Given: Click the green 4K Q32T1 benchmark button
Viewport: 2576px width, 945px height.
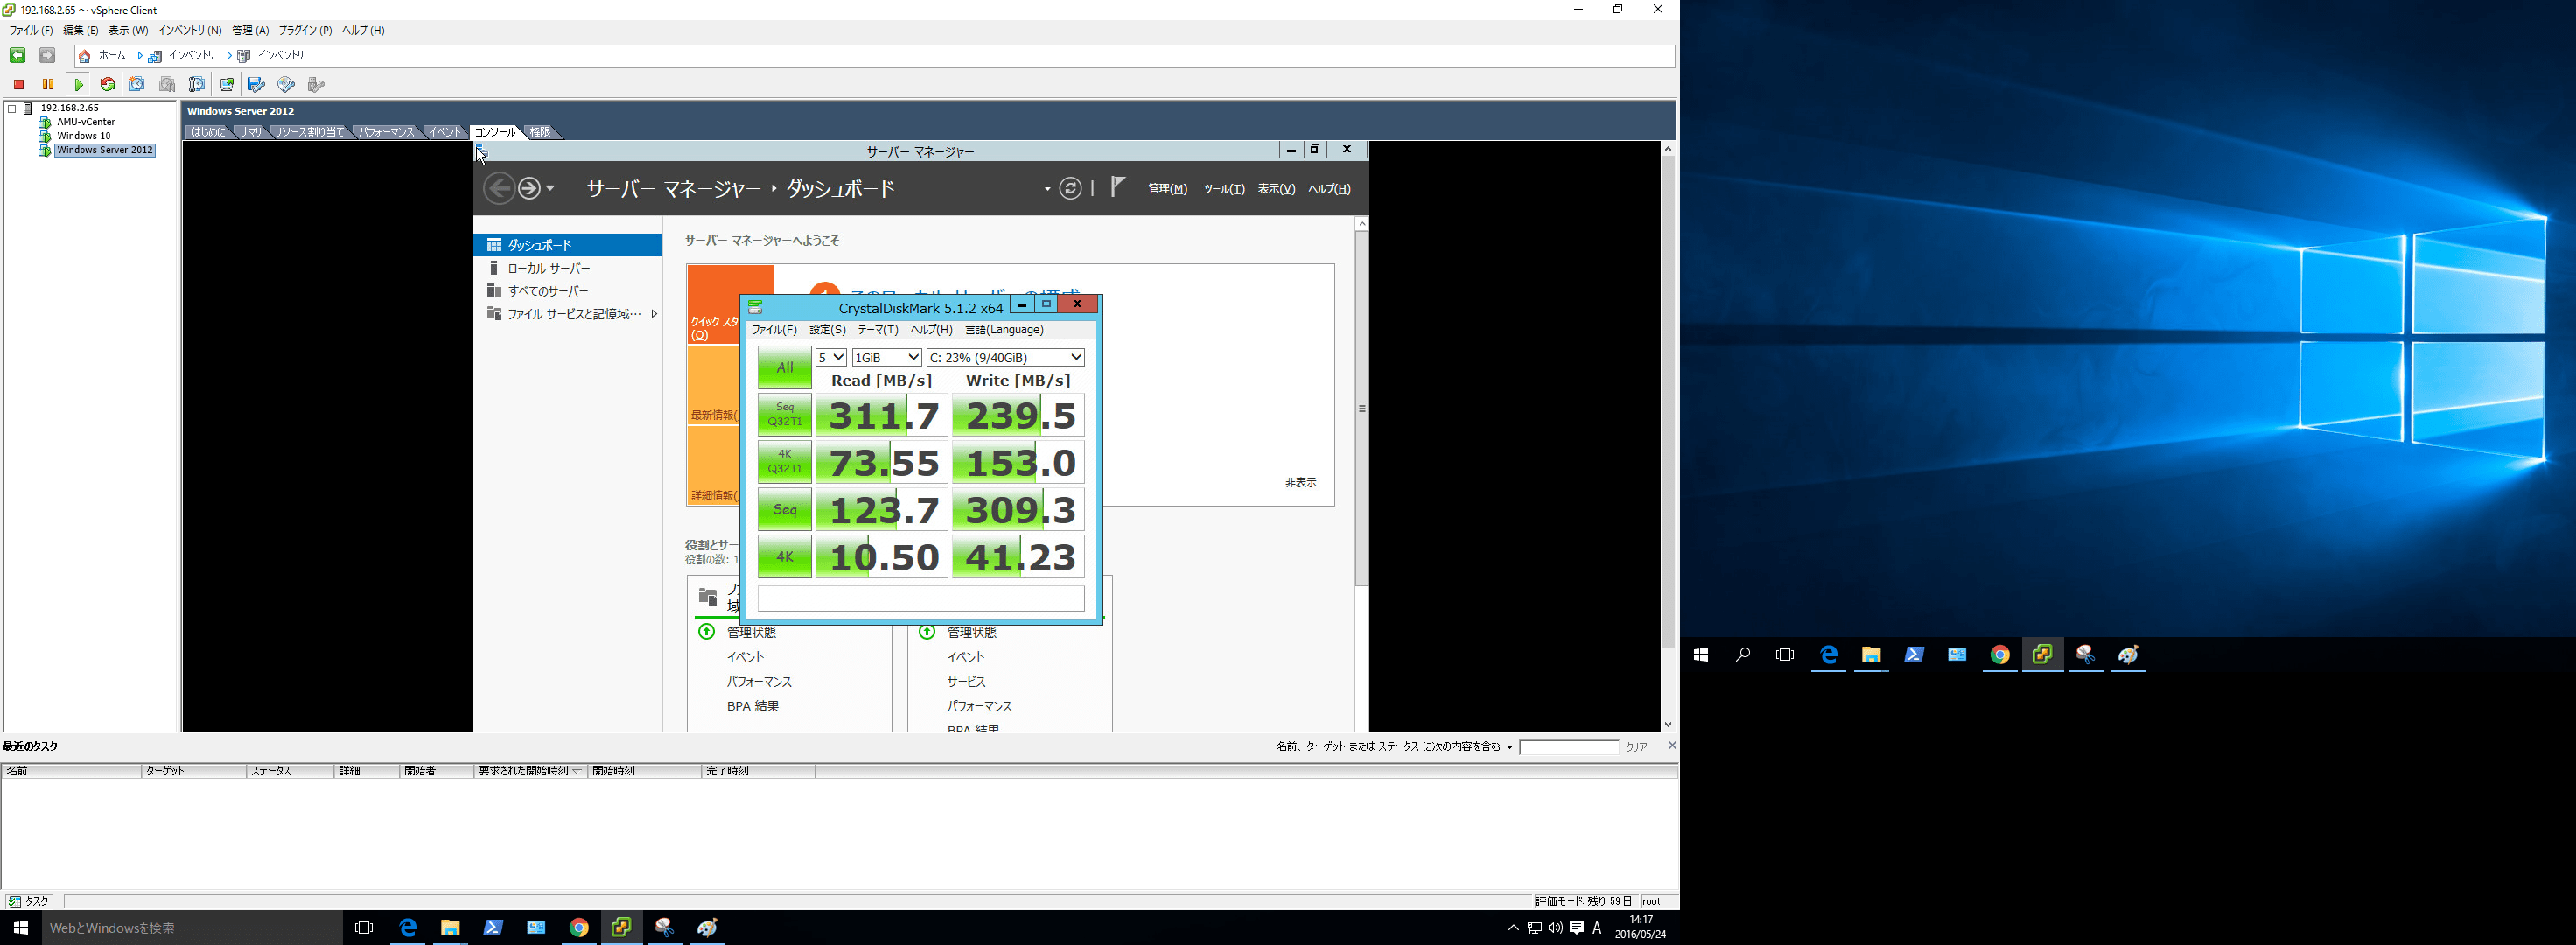Looking at the screenshot, I should point(785,462).
